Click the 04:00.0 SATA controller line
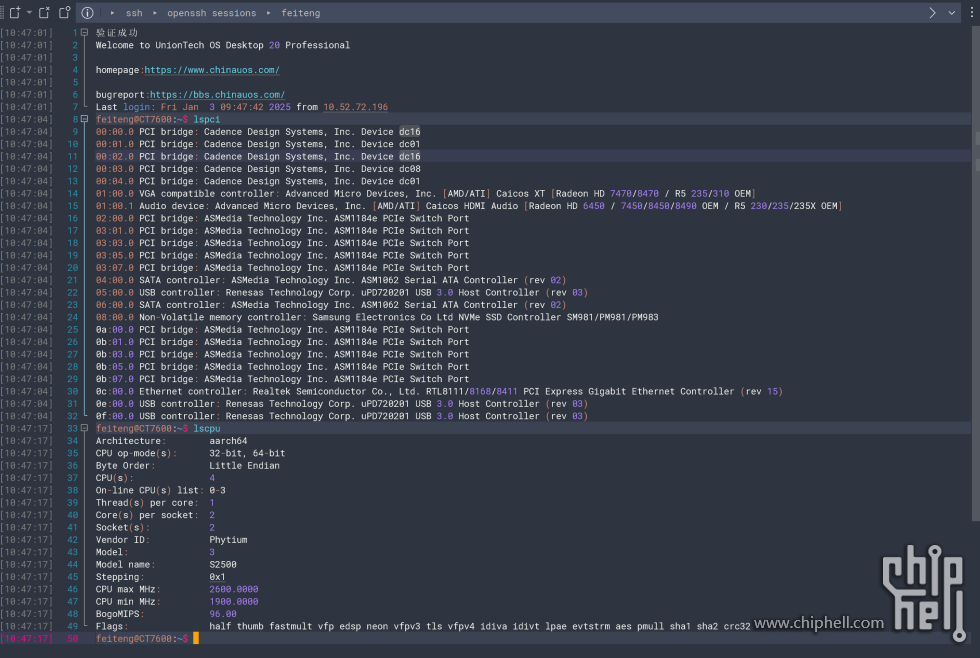Image resolution: width=980 pixels, height=658 pixels. 331,280
